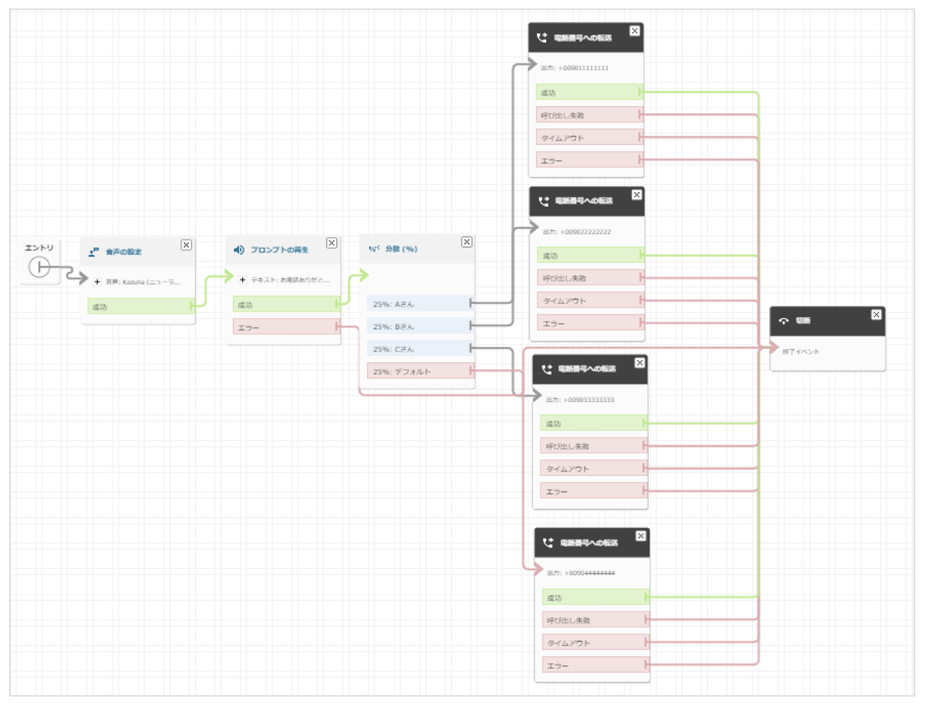
Task: Select the 成功 branch of 音声の設定 block
Action: 141,306
